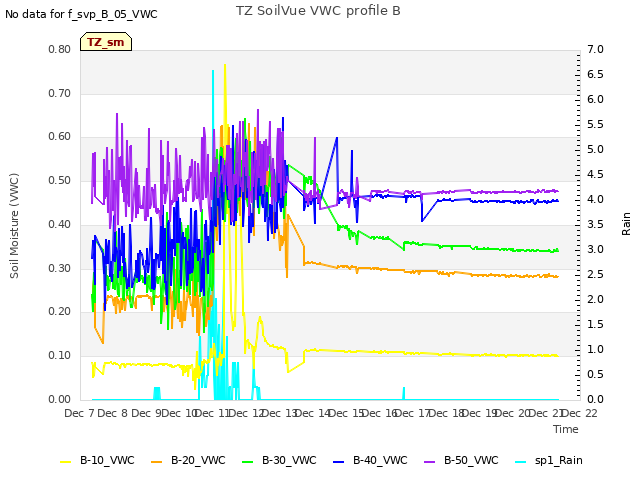Click the 0.30 soil moisture tick label

pos(60,269)
